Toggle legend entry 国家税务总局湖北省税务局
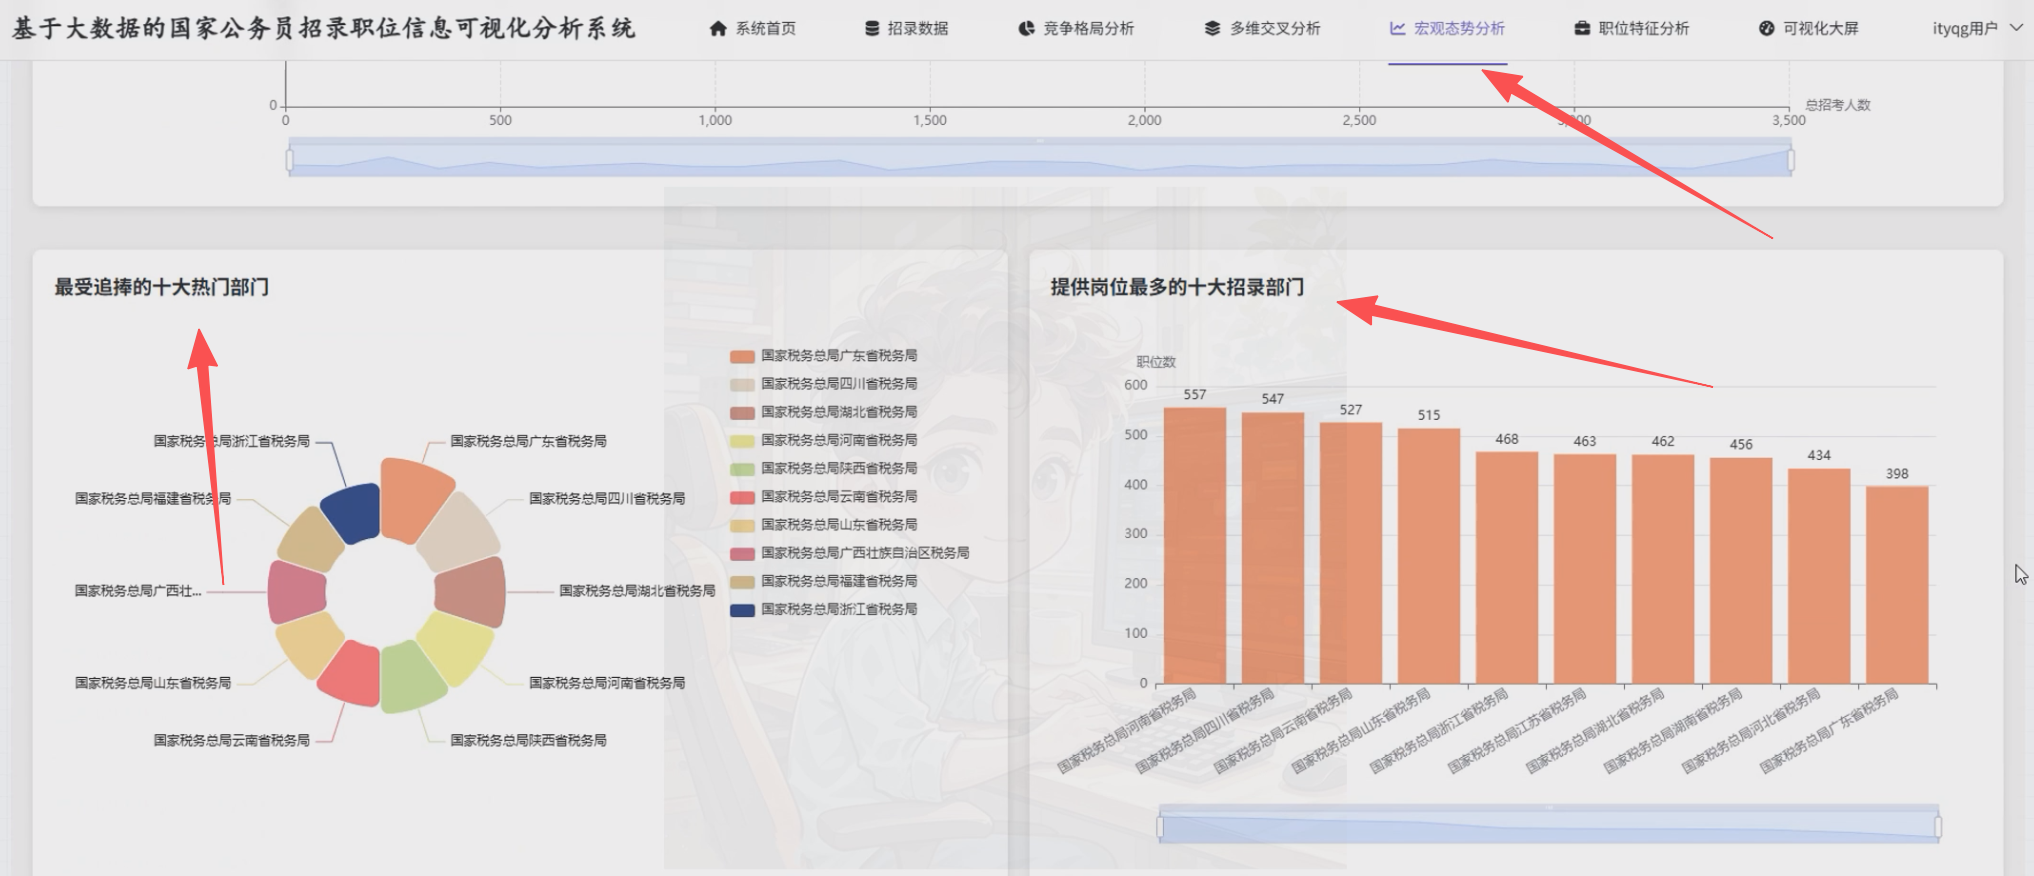 [824, 412]
